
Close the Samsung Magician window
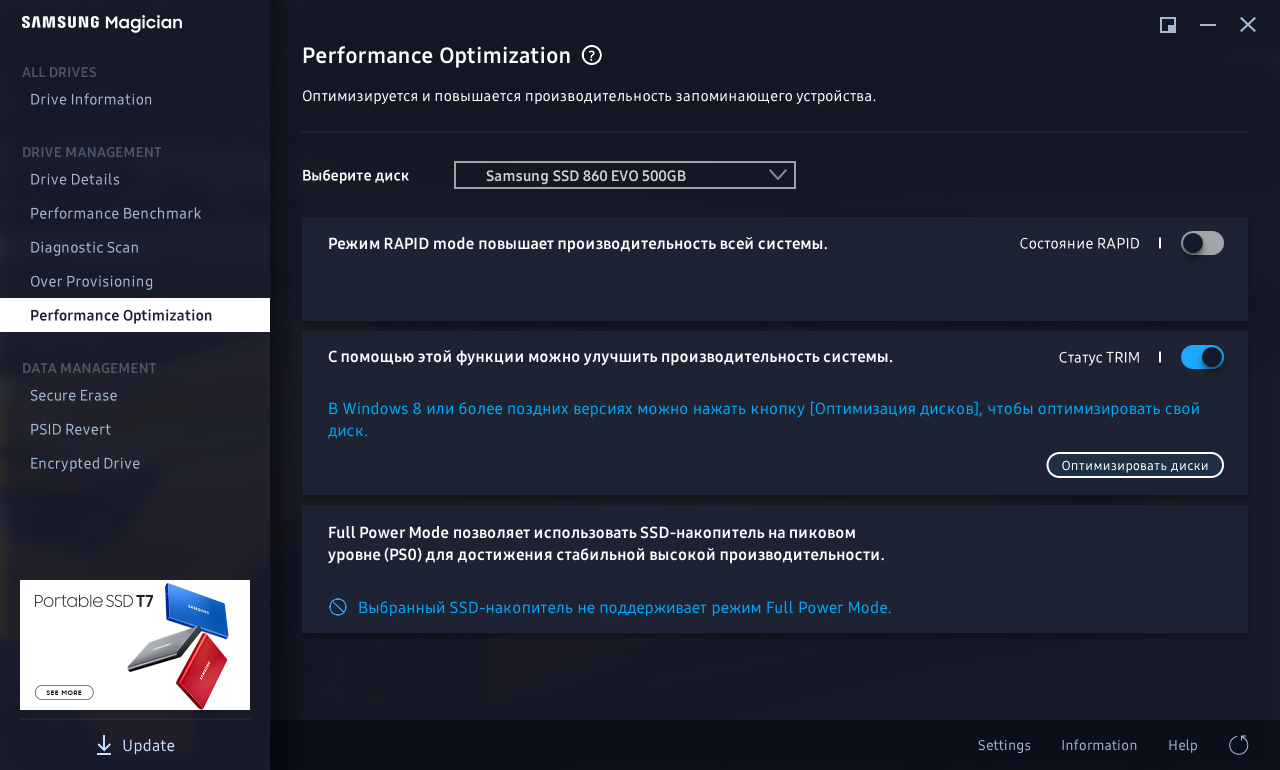(x=1248, y=25)
